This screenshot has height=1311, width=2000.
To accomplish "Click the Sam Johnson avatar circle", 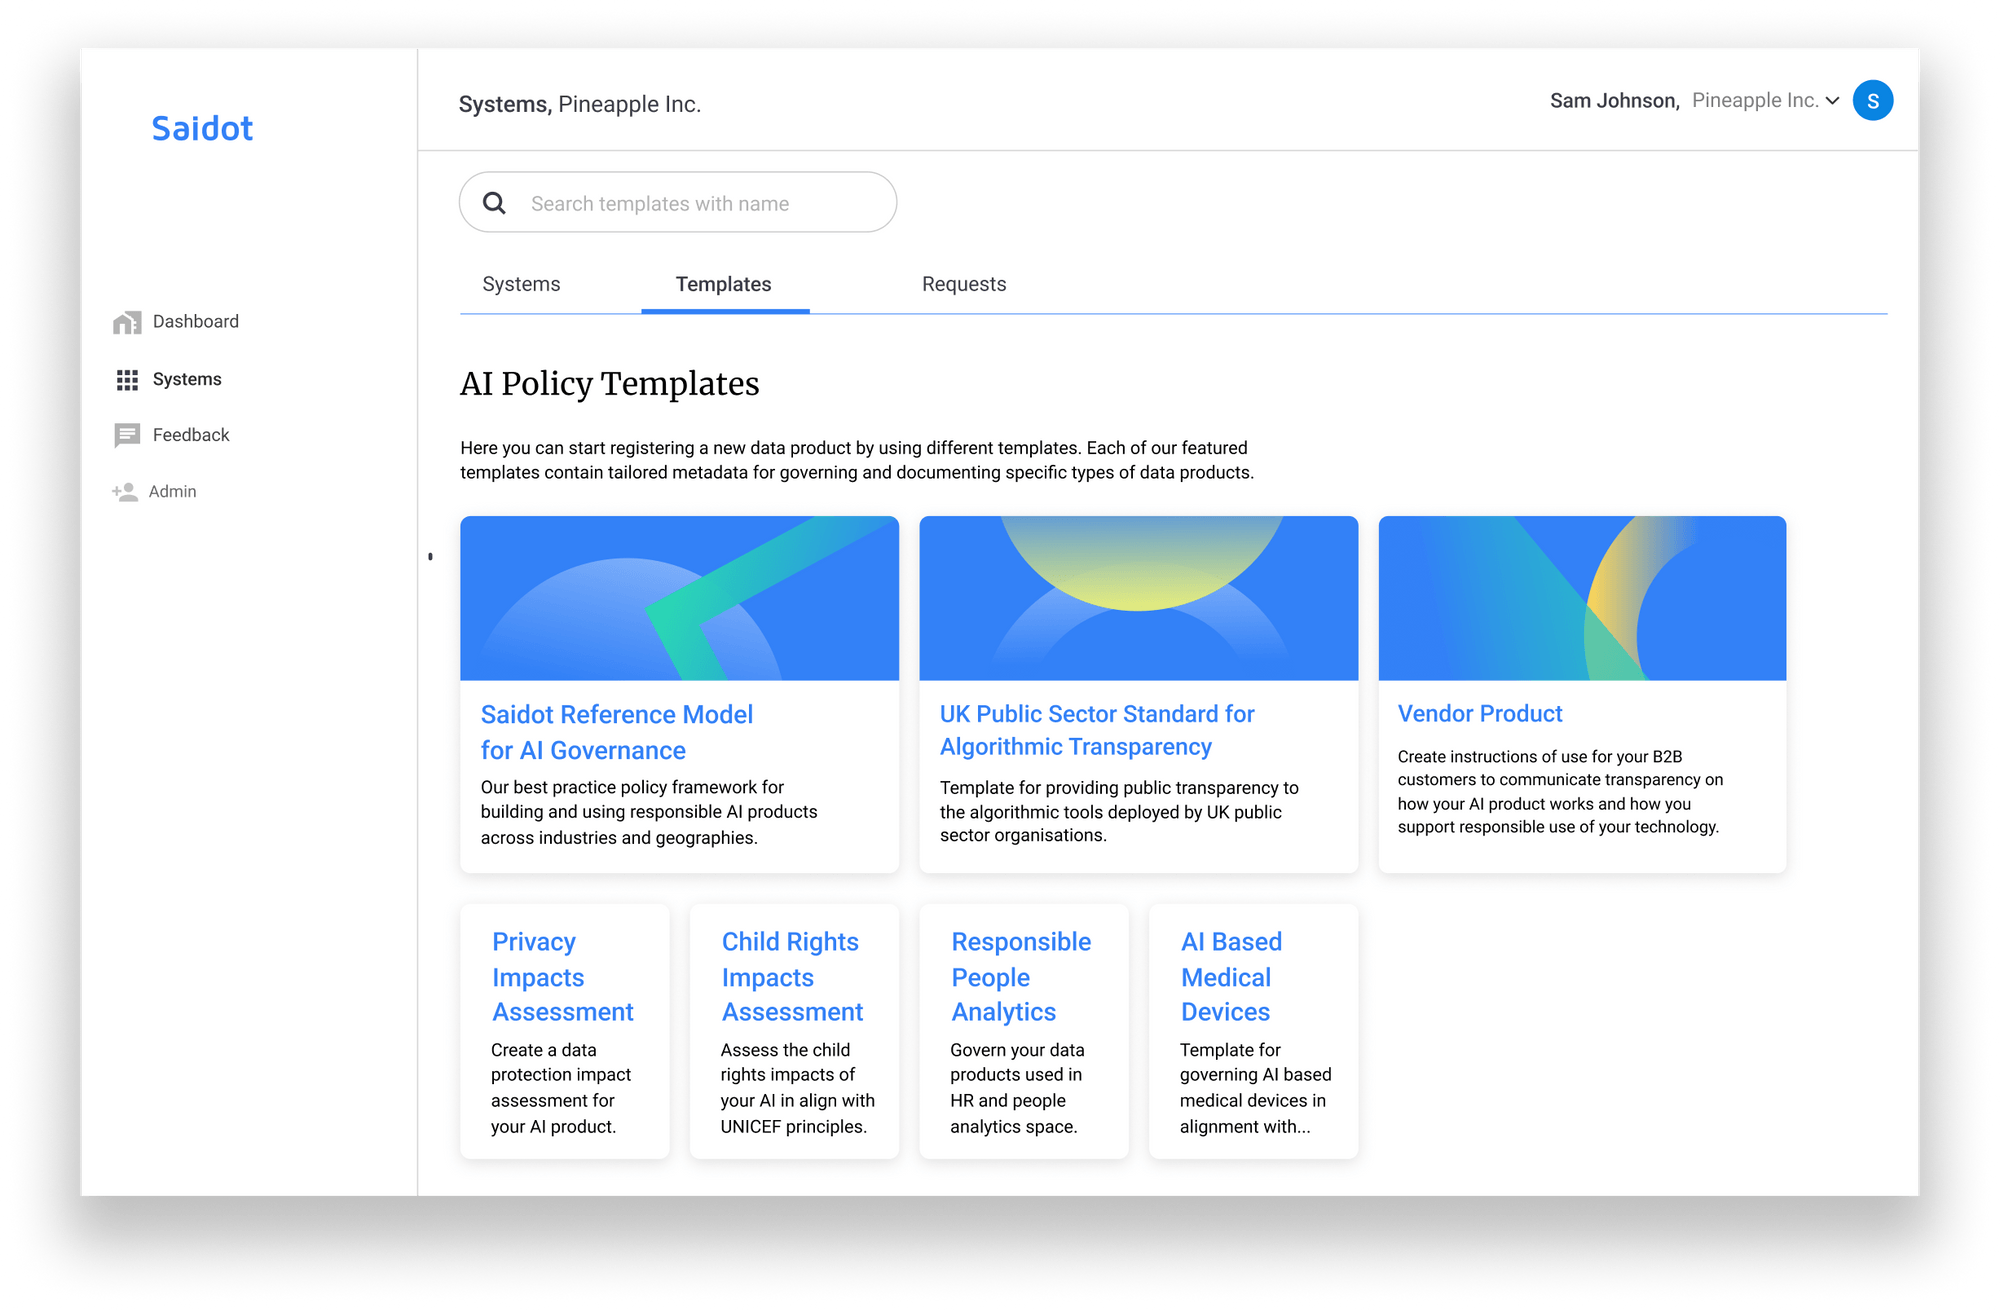I will coord(1873,100).
